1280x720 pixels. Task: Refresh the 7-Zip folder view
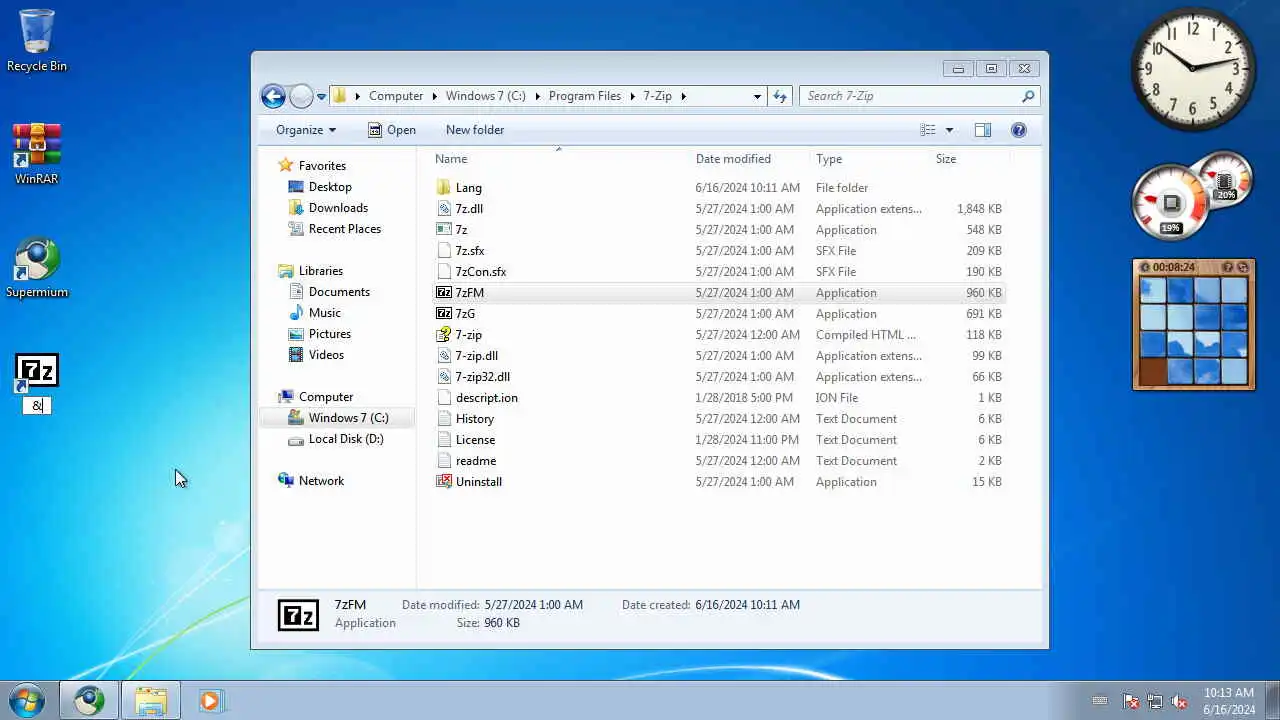tap(780, 96)
